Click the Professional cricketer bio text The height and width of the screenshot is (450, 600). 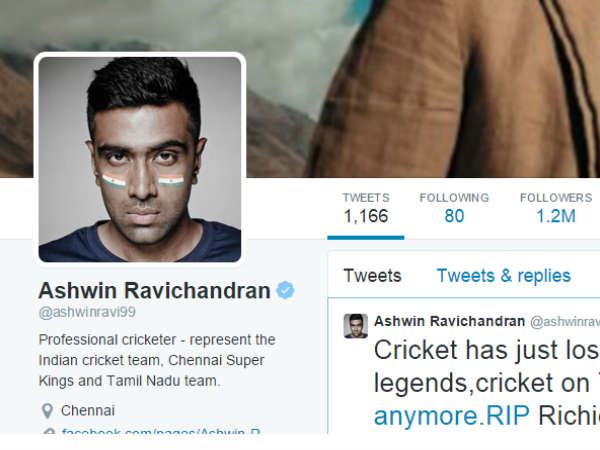point(157,360)
